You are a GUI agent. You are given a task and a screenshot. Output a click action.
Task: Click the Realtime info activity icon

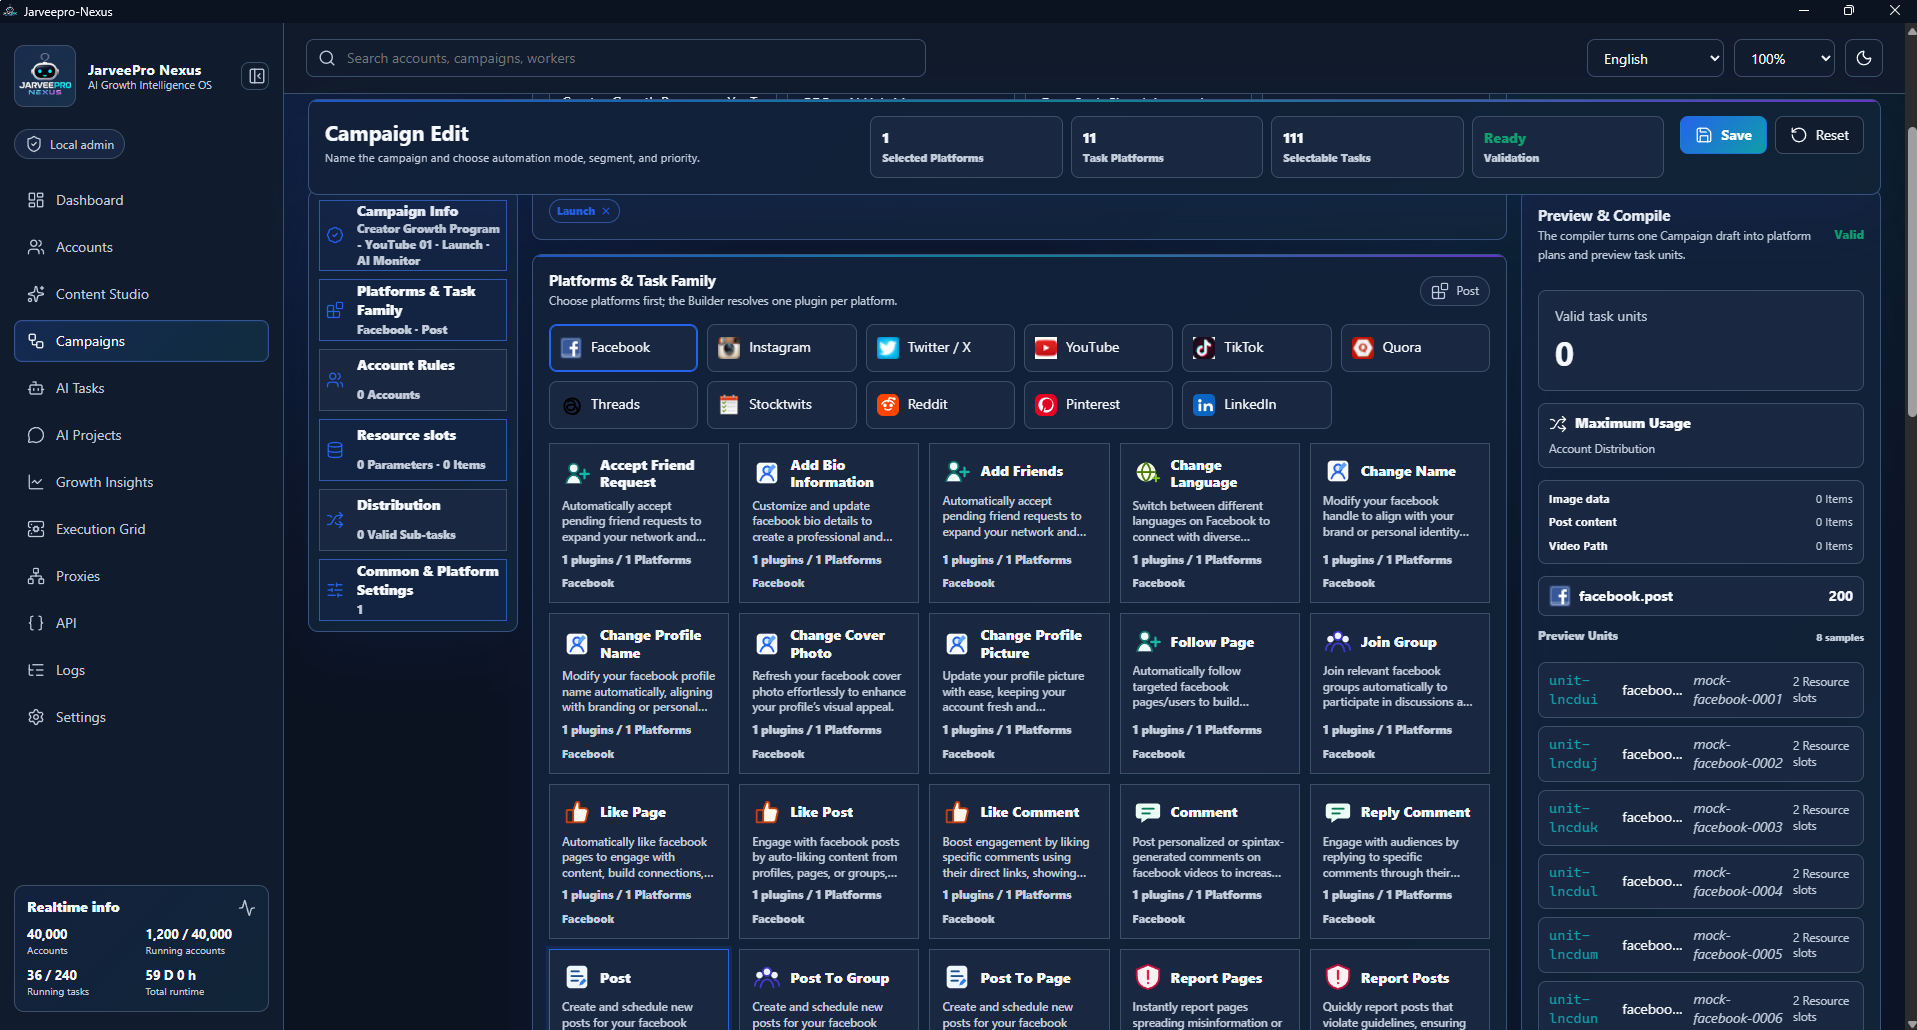247,907
